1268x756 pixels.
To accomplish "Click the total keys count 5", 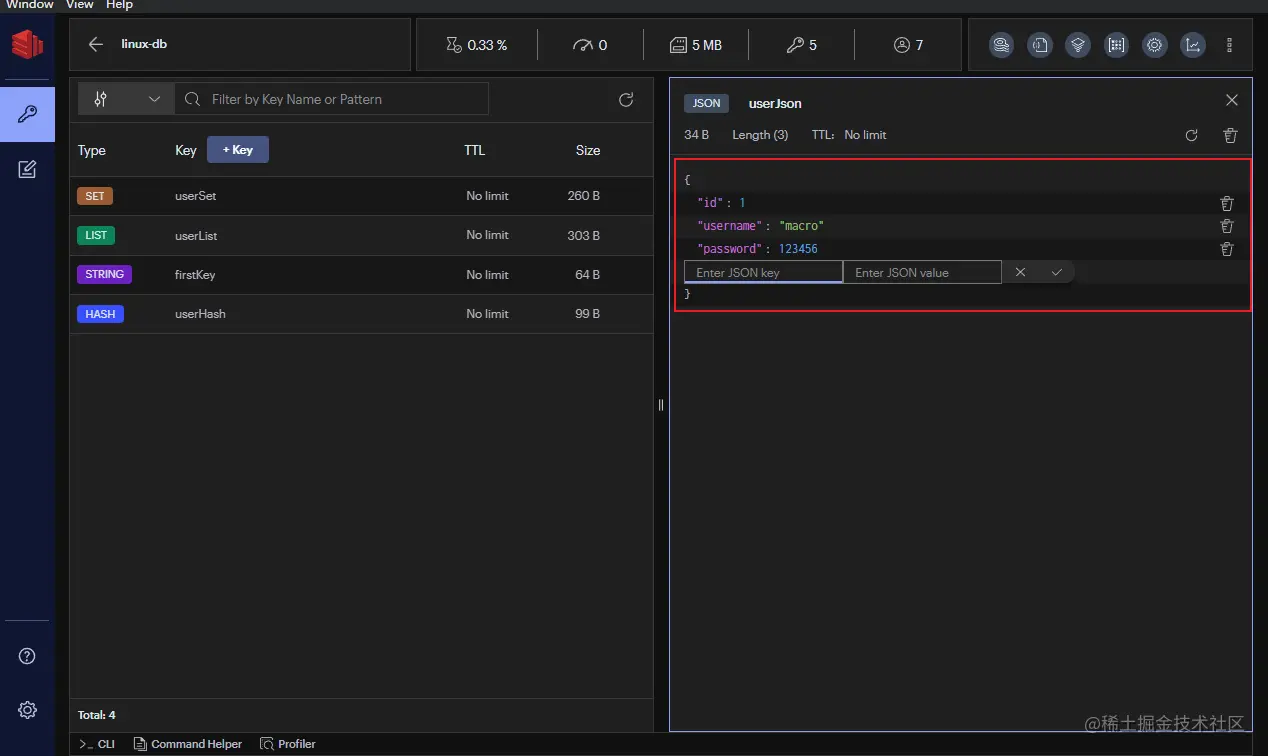I will pyautogui.click(x=802, y=45).
